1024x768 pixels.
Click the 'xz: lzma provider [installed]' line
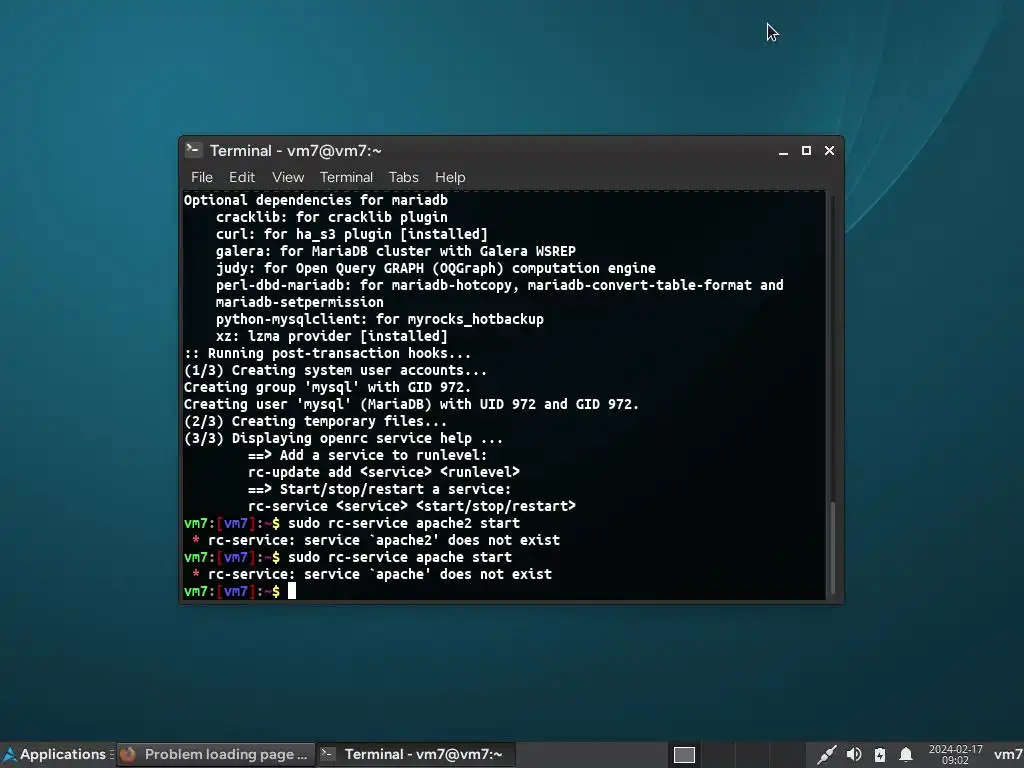pos(332,336)
